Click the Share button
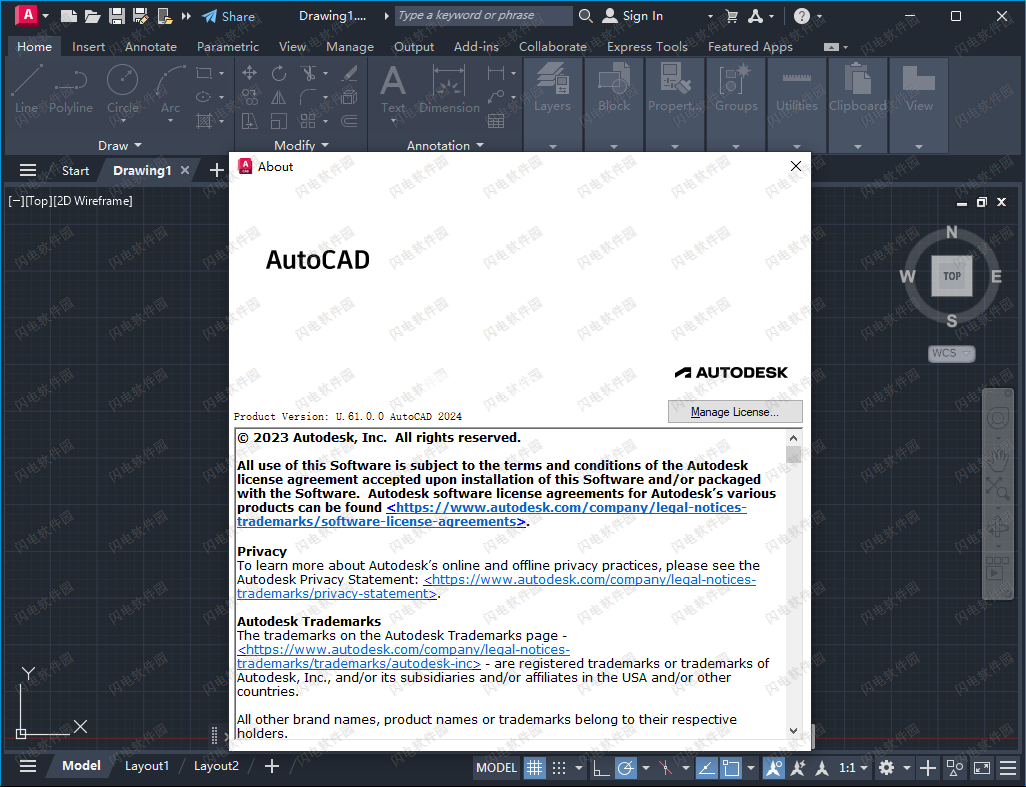The height and width of the screenshot is (787, 1026). [x=228, y=16]
